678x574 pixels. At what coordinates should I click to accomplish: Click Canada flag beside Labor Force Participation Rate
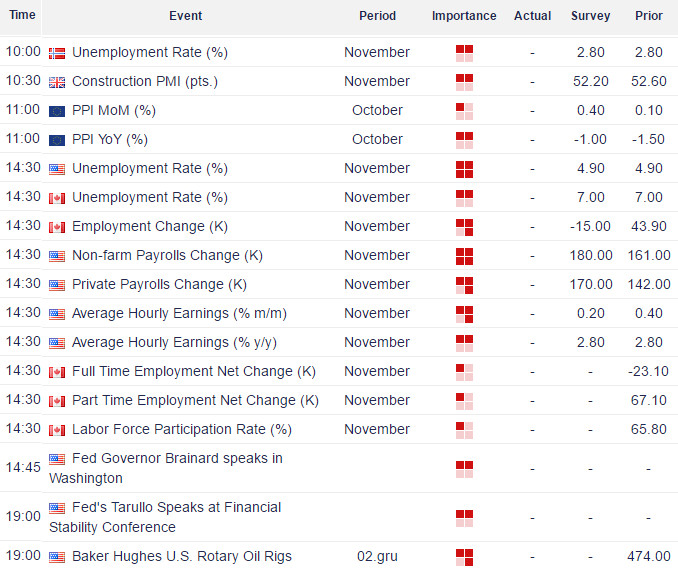tap(57, 429)
